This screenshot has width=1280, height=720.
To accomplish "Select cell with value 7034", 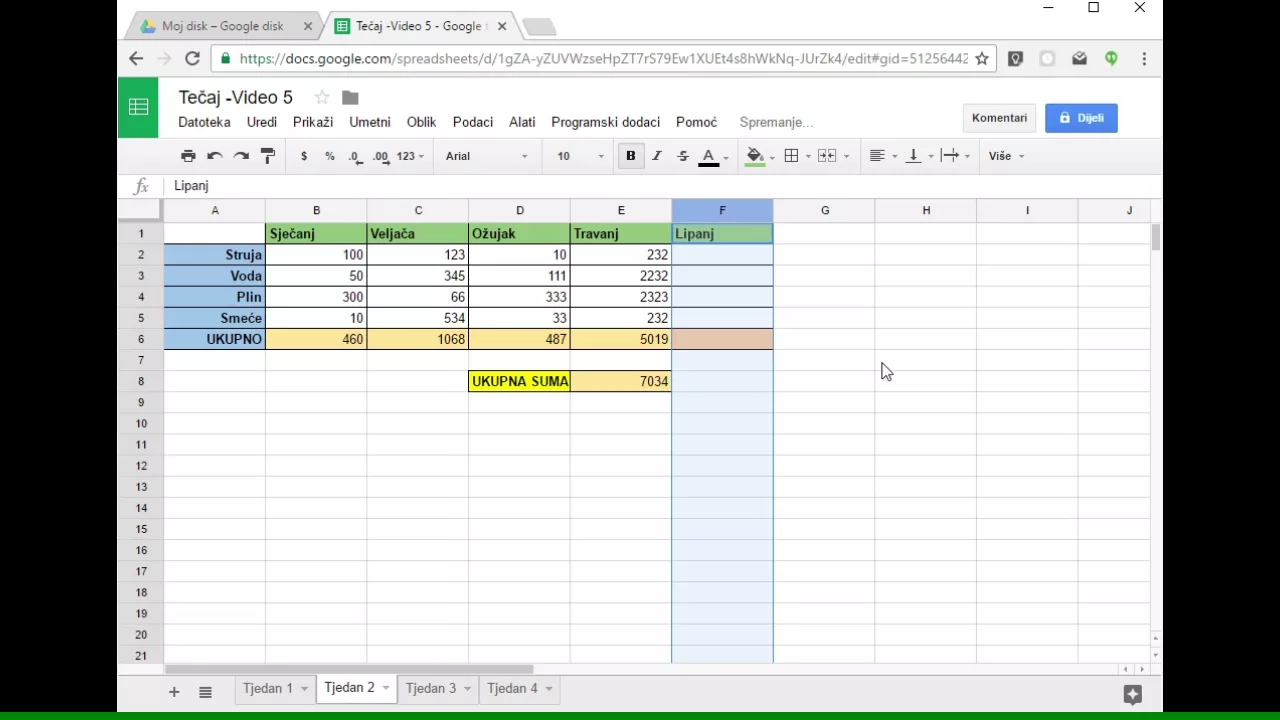I will [x=621, y=381].
